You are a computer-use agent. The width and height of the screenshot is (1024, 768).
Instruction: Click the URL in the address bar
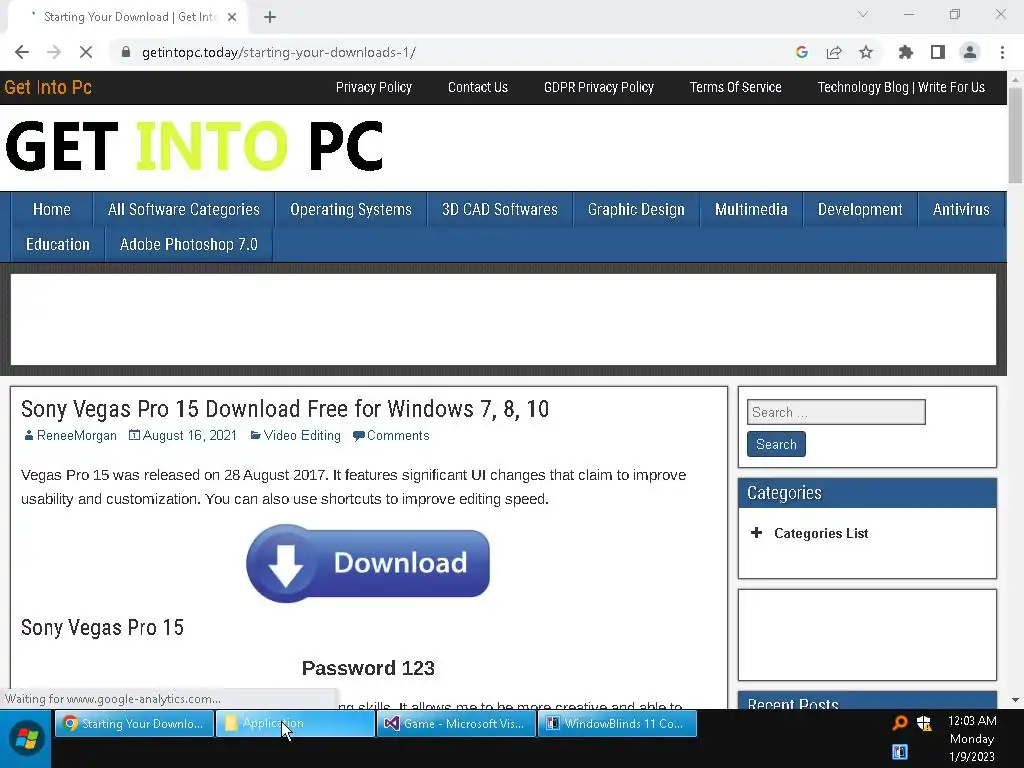(x=279, y=52)
